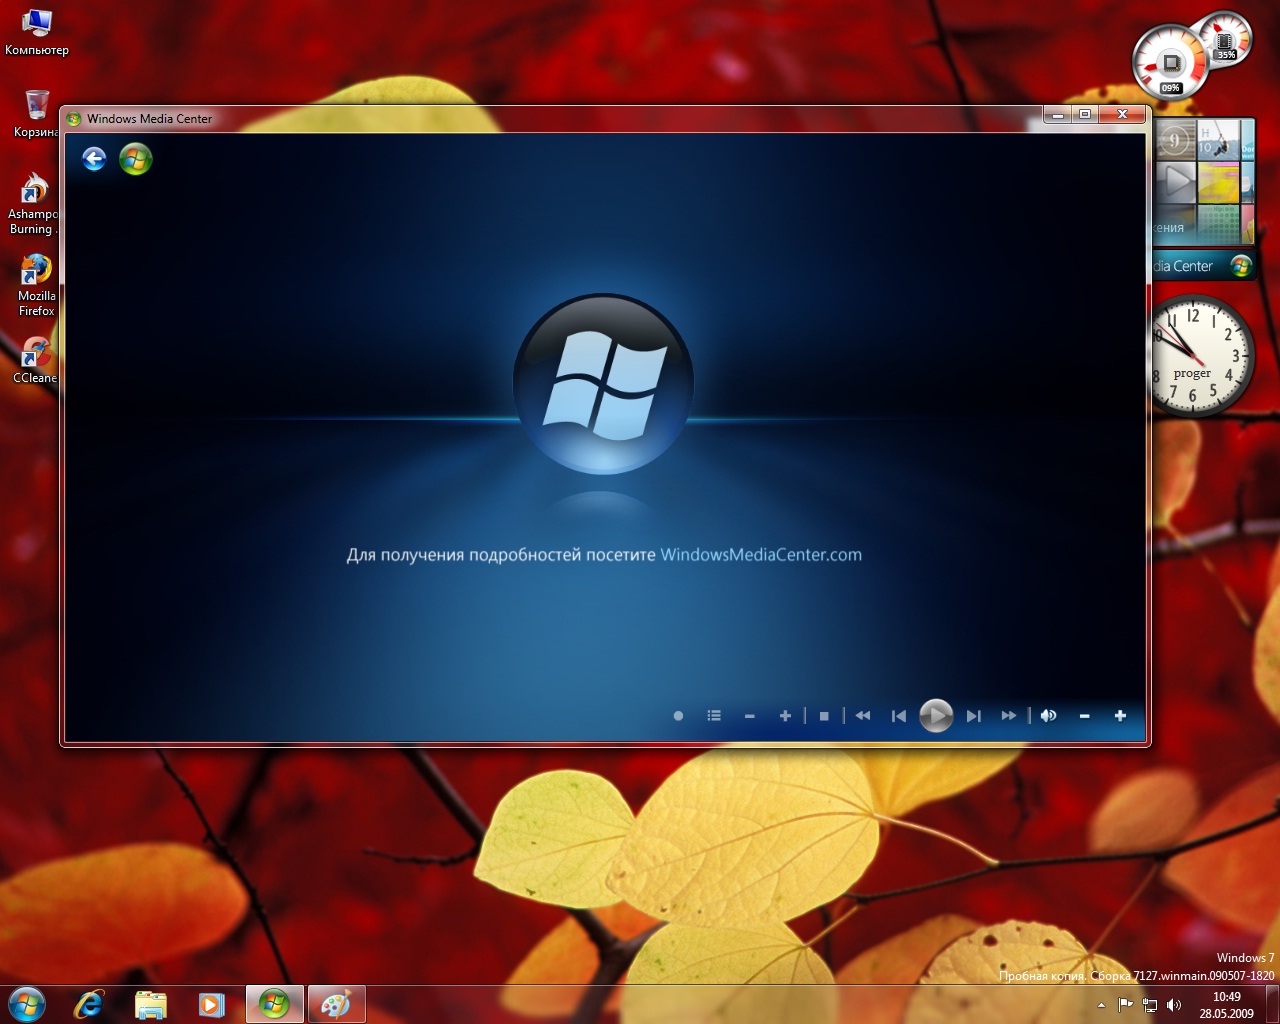This screenshot has height=1024, width=1280.
Task: Go back with the blue arrow button
Action: pyautogui.click(x=94, y=159)
